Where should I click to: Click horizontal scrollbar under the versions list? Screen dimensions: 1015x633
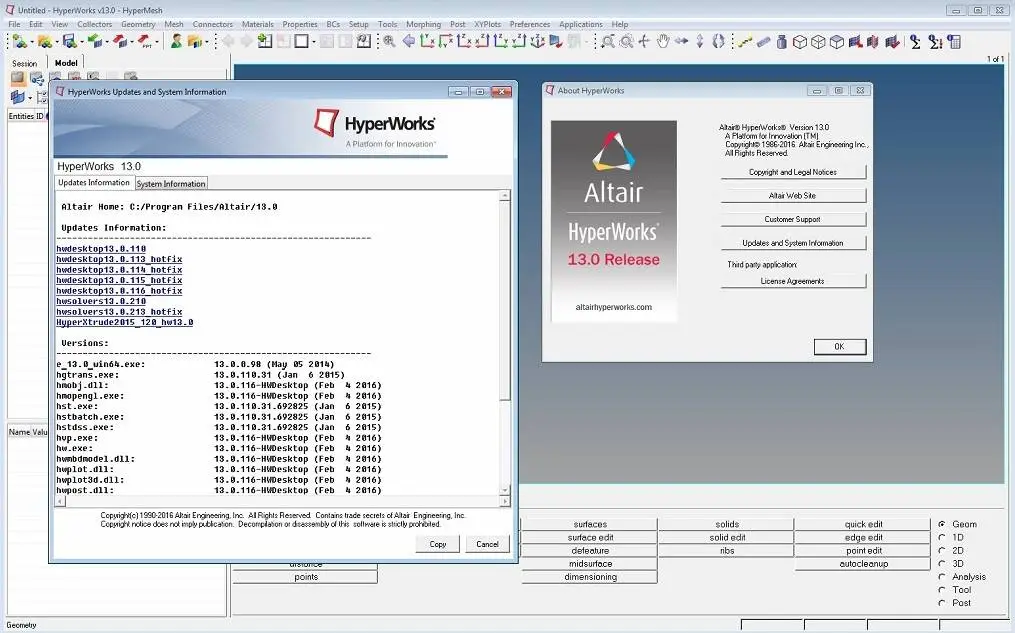click(x=282, y=502)
